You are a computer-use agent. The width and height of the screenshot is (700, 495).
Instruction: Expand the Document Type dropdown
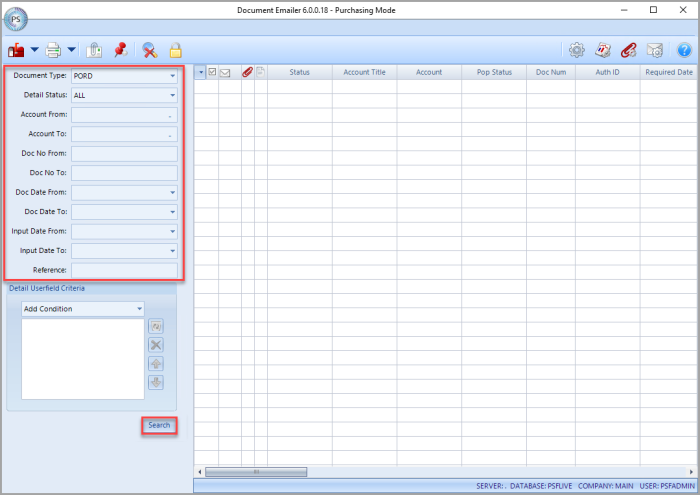pyautogui.click(x=172, y=76)
